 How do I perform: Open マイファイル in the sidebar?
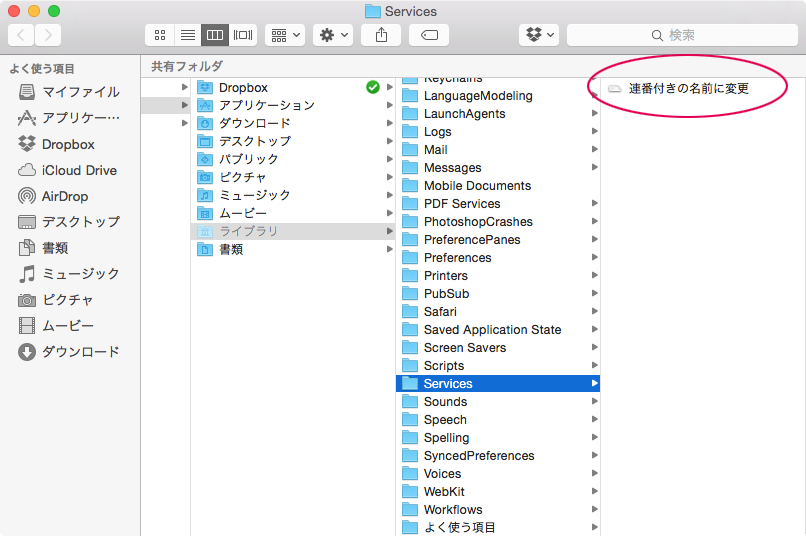click(x=69, y=92)
